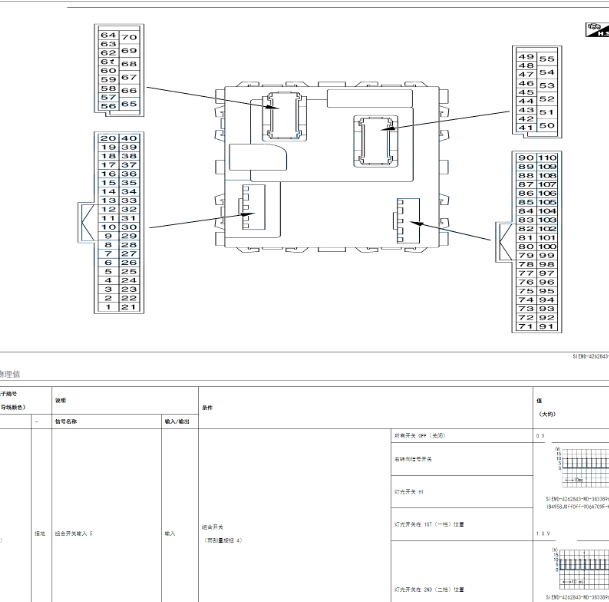This screenshot has width=609, height=602.
Task: Click pin 67 in the upper-left connector
Action: pyautogui.click(x=129, y=77)
